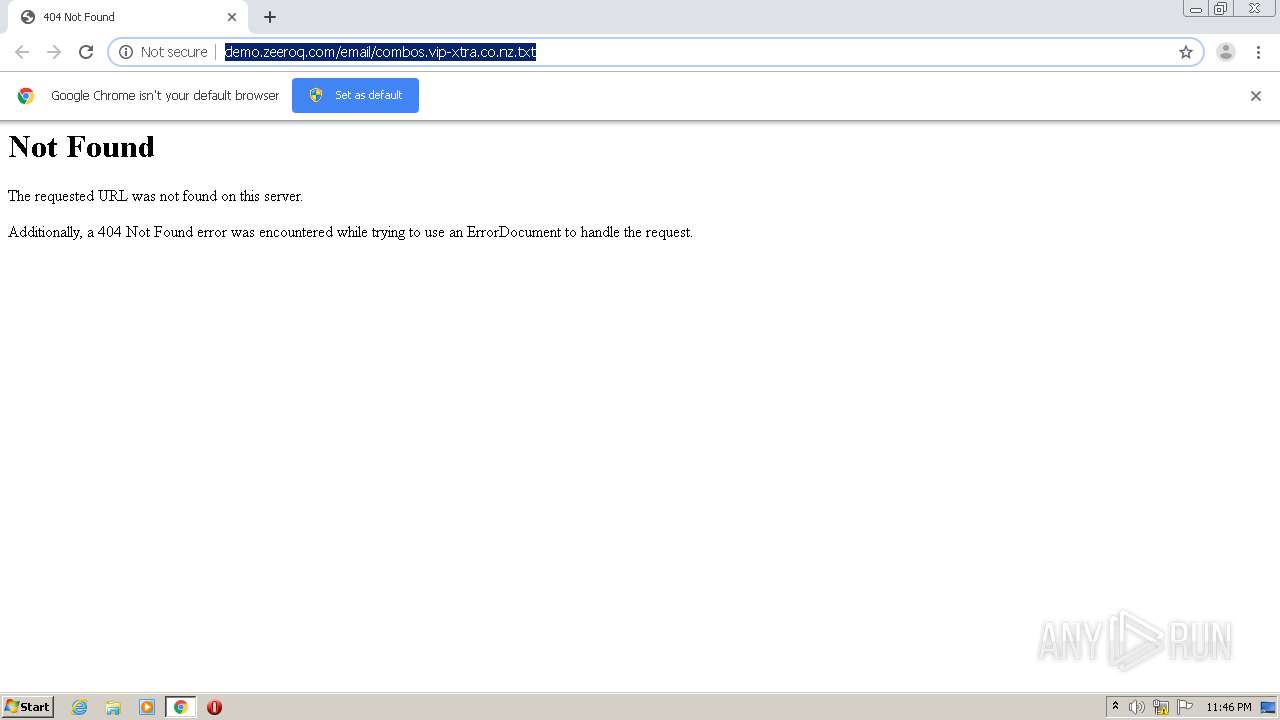This screenshot has height=720, width=1280.
Task: Open the Chrome profile avatar
Action: click(x=1226, y=52)
